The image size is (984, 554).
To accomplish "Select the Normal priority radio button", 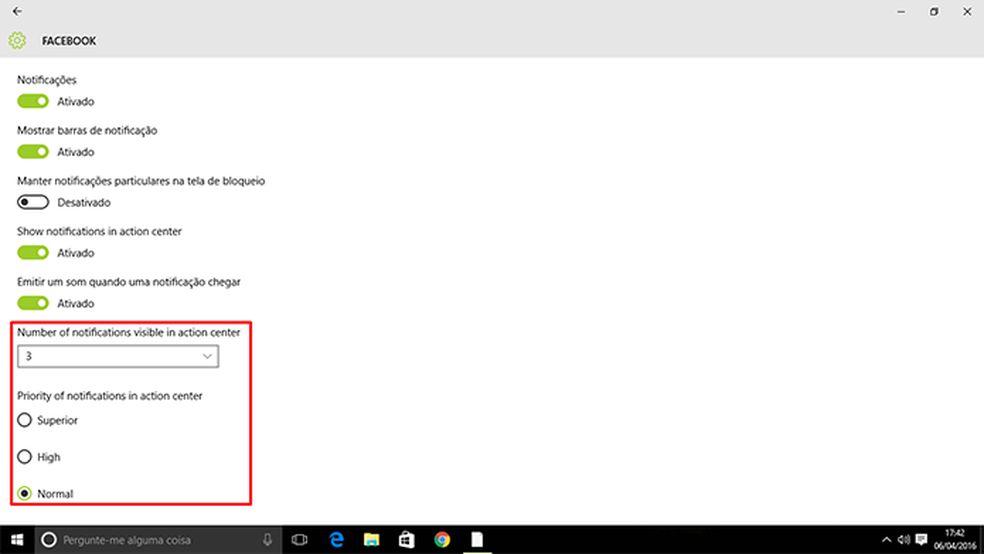I will 24,494.
